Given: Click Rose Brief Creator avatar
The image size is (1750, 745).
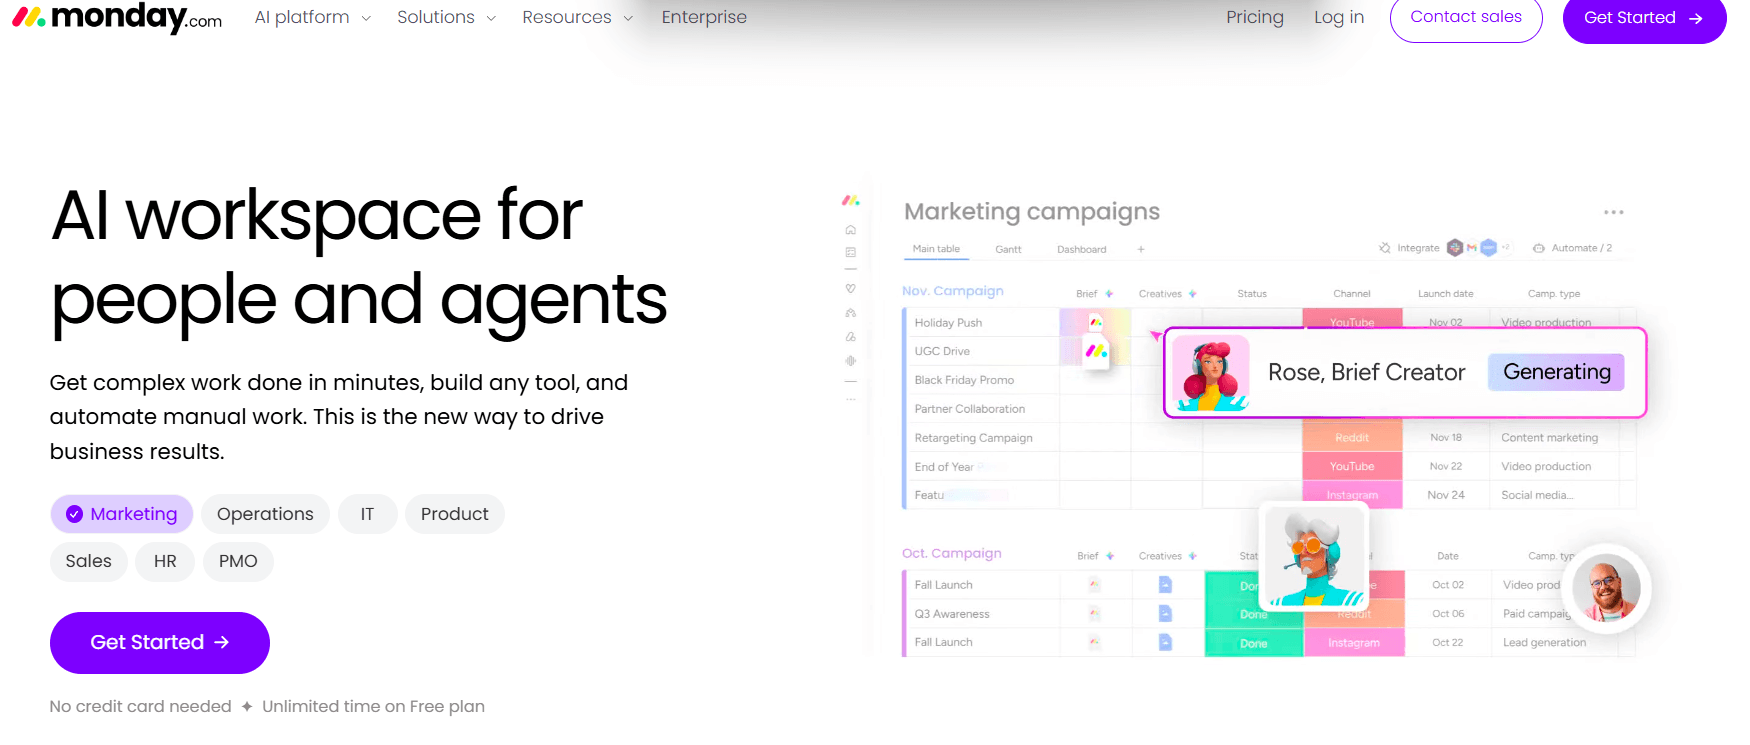Looking at the screenshot, I should pyautogui.click(x=1211, y=373).
